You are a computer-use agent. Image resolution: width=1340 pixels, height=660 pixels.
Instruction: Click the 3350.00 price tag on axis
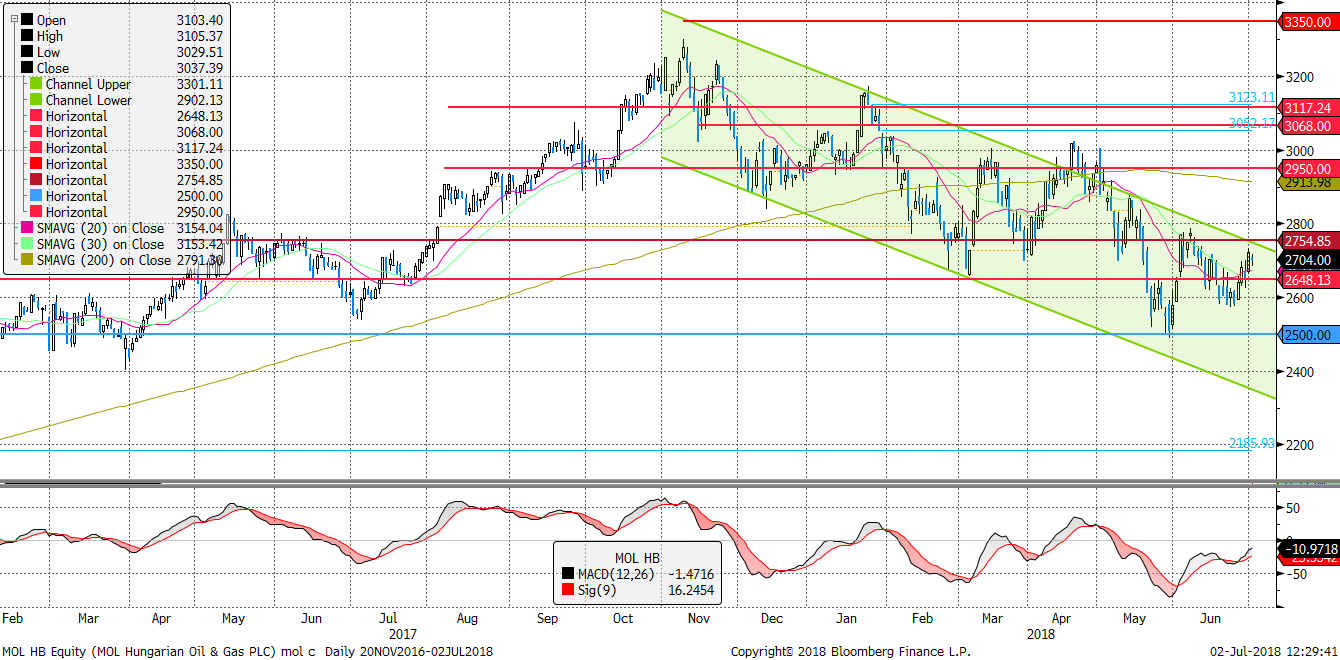coord(1308,21)
